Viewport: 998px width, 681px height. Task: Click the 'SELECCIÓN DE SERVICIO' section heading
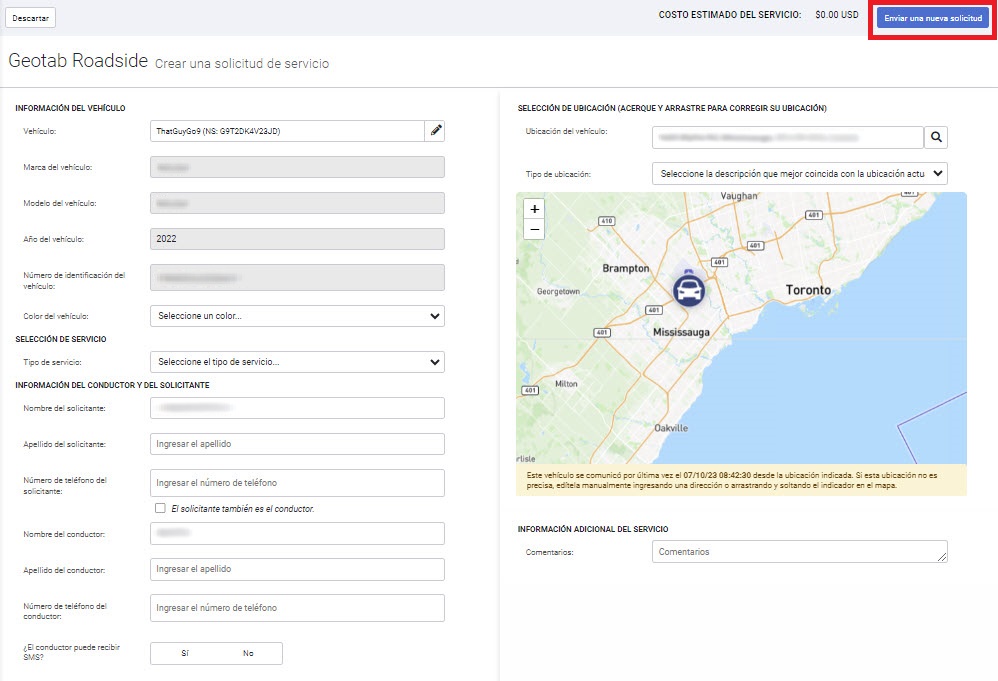[x=60, y=339]
